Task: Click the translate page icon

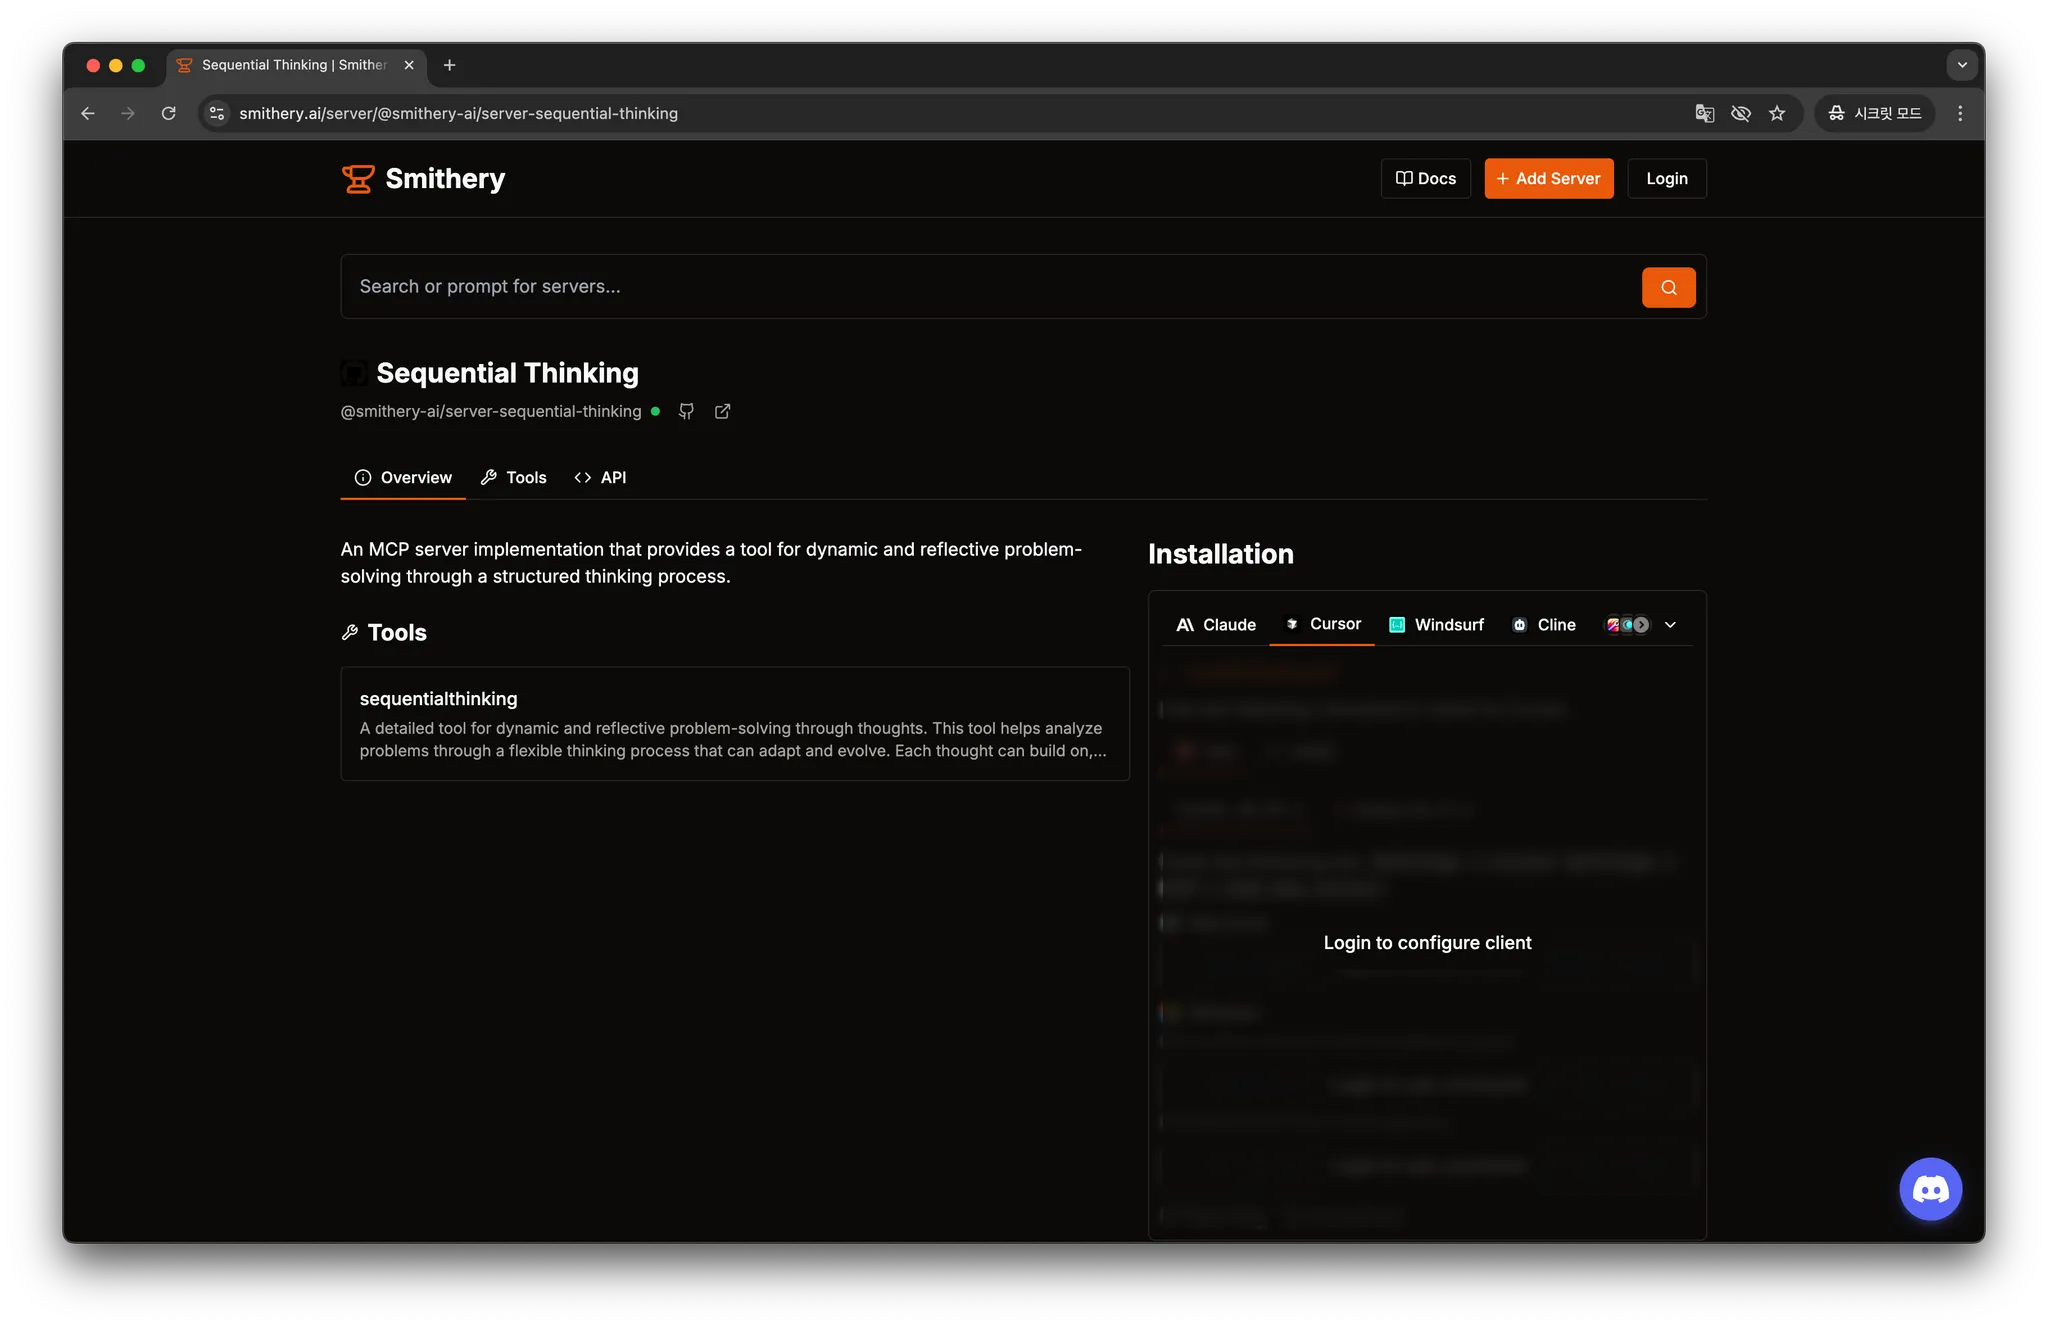Action: pyautogui.click(x=1705, y=114)
